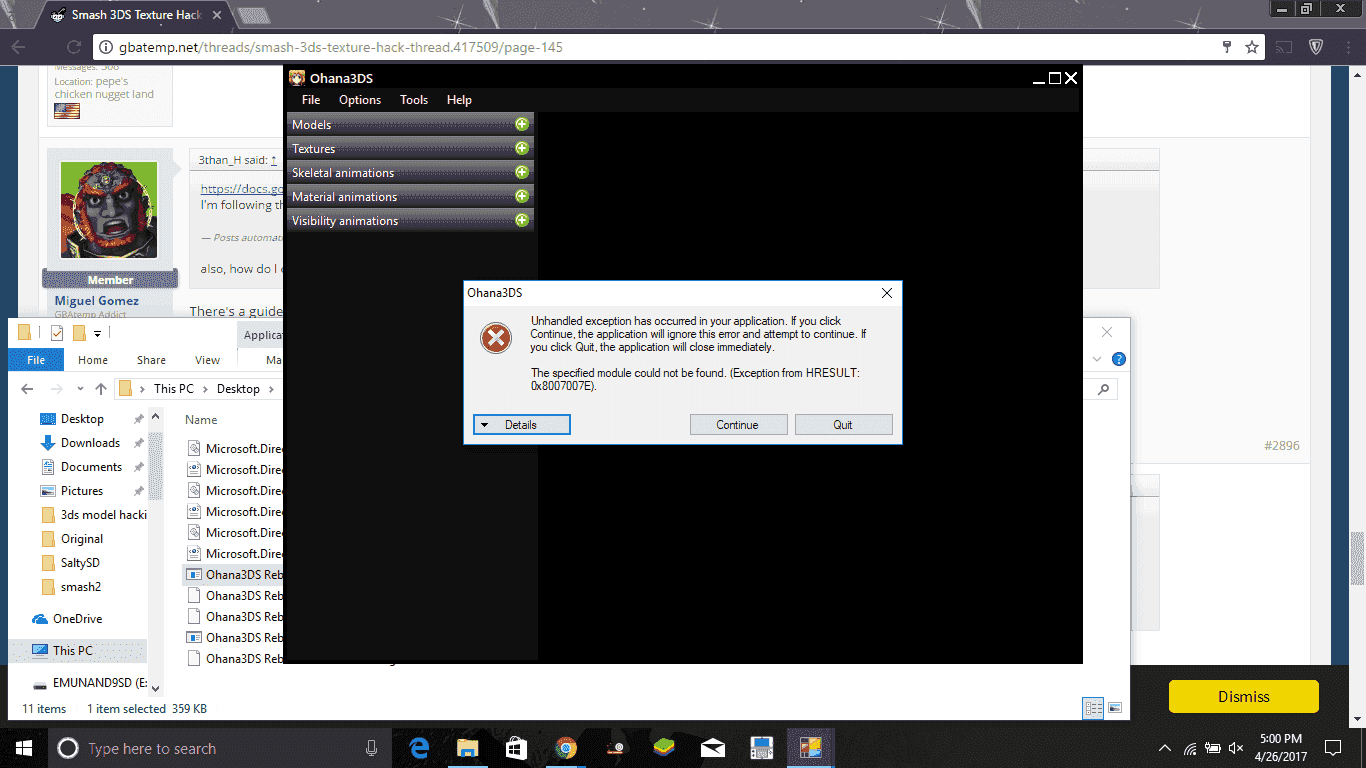
Task: Expand the Visibility animations panel
Action: (521, 221)
